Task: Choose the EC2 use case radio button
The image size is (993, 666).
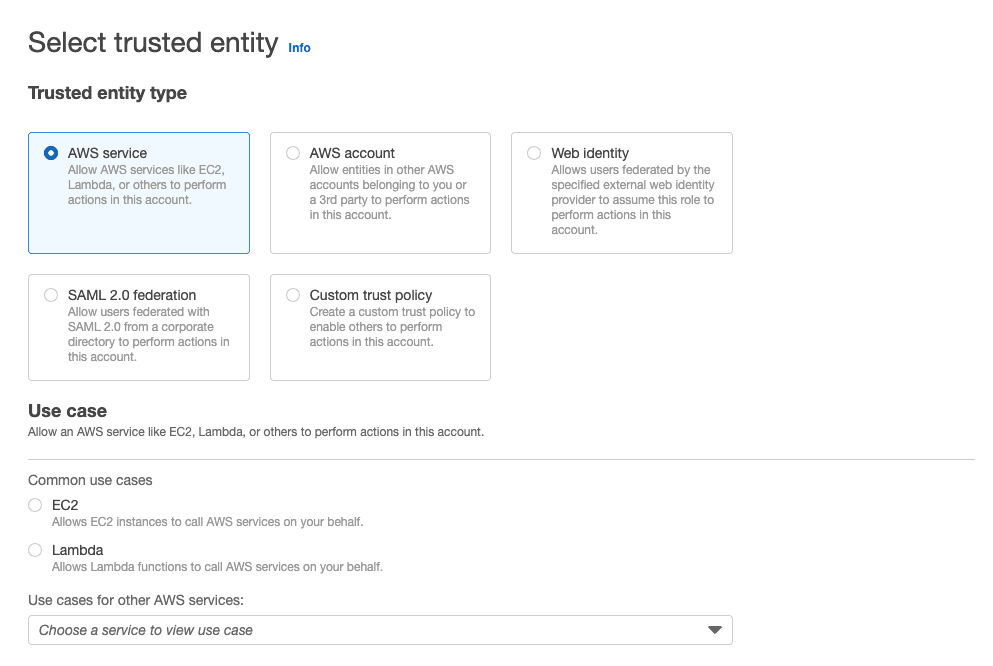Action: click(35, 505)
